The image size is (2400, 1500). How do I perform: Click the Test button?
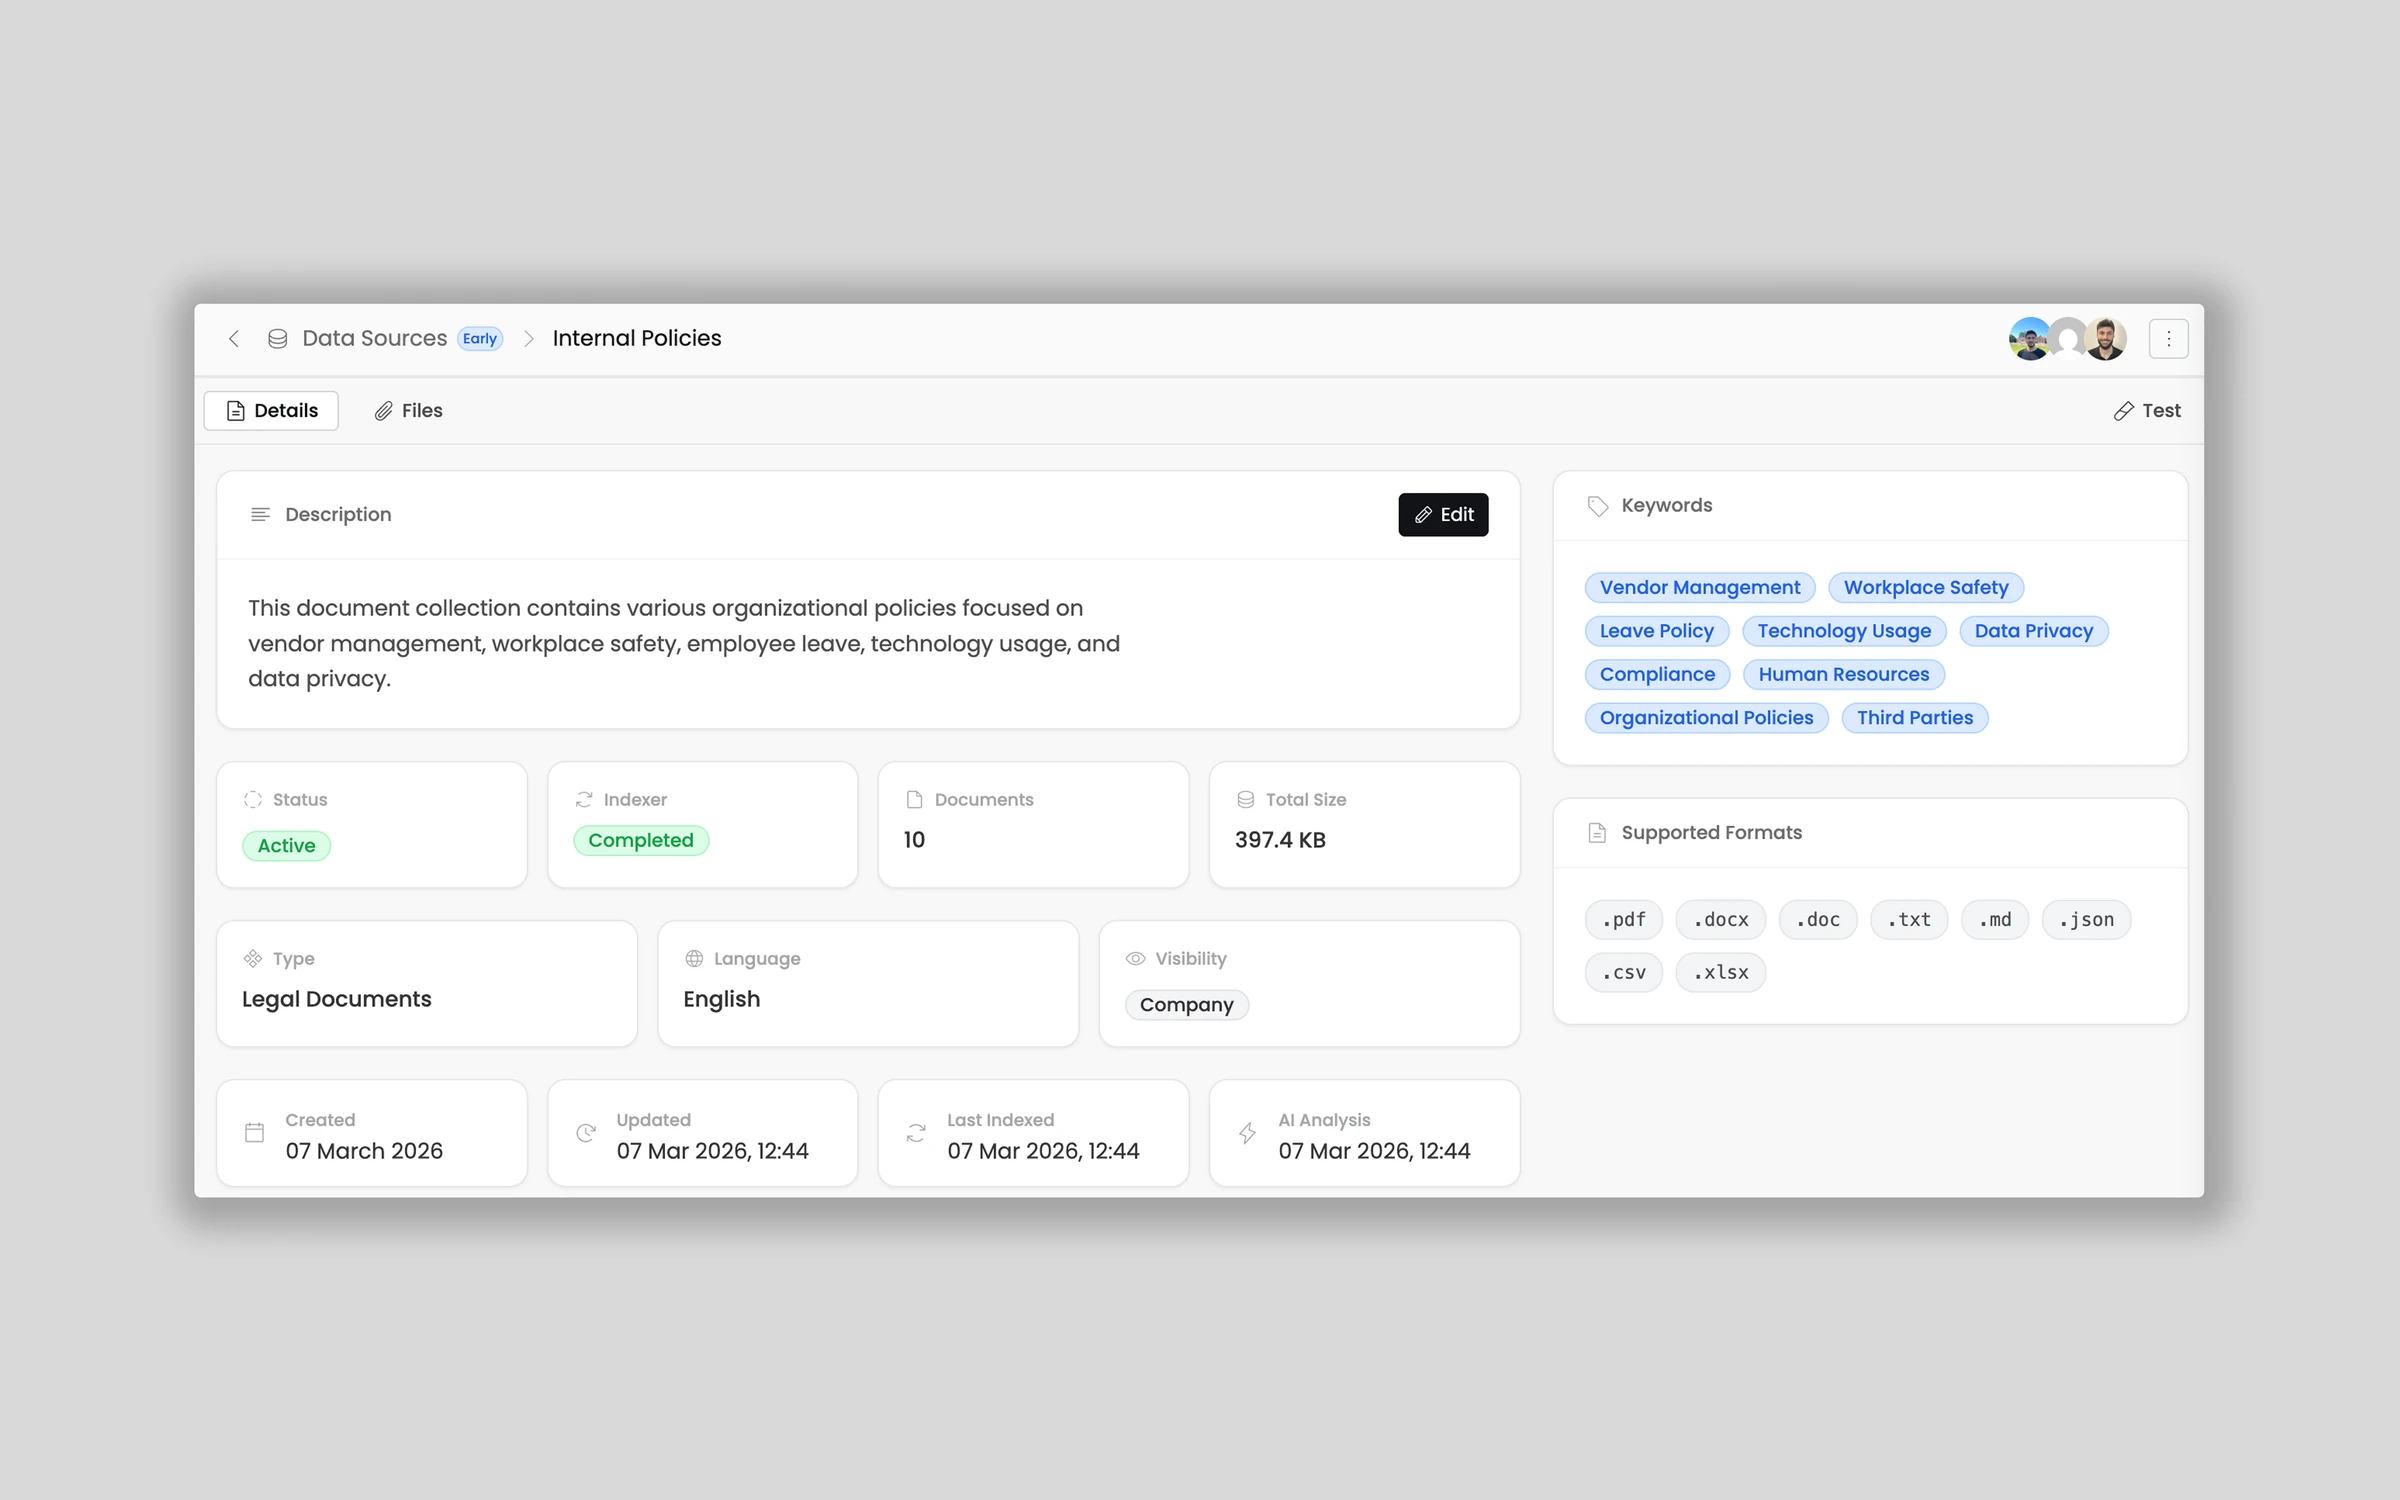pyautogui.click(x=2147, y=411)
